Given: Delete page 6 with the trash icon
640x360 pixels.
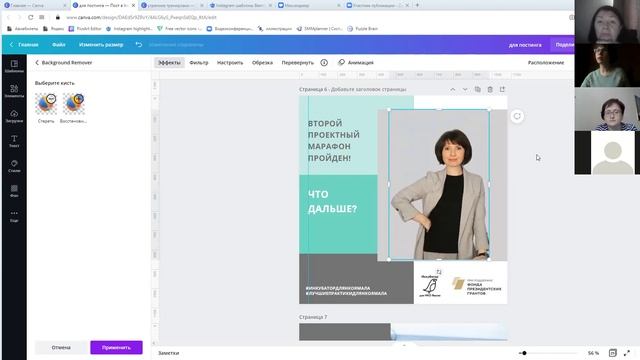Looking at the screenshot, I should tap(490, 89).
